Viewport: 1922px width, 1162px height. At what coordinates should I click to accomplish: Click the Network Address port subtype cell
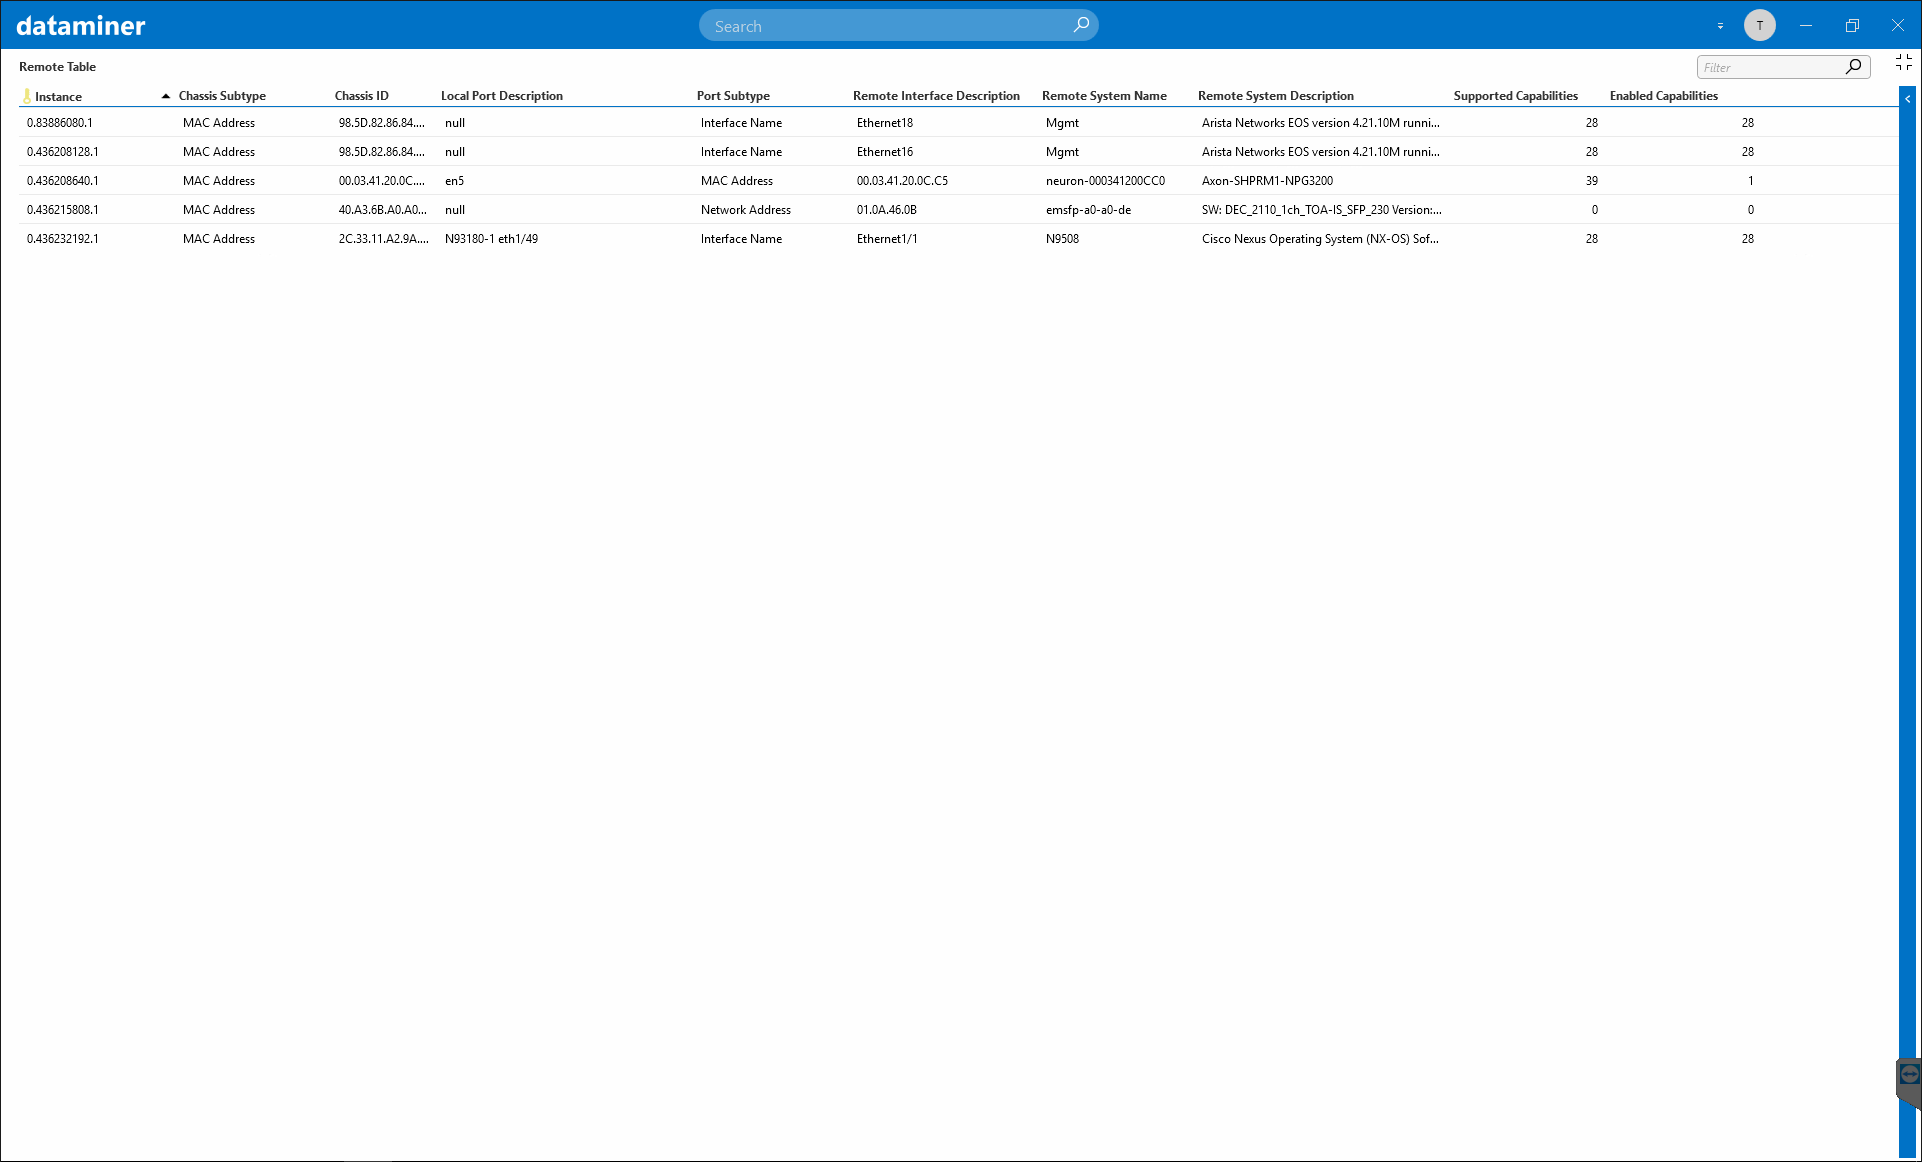(x=745, y=210)
